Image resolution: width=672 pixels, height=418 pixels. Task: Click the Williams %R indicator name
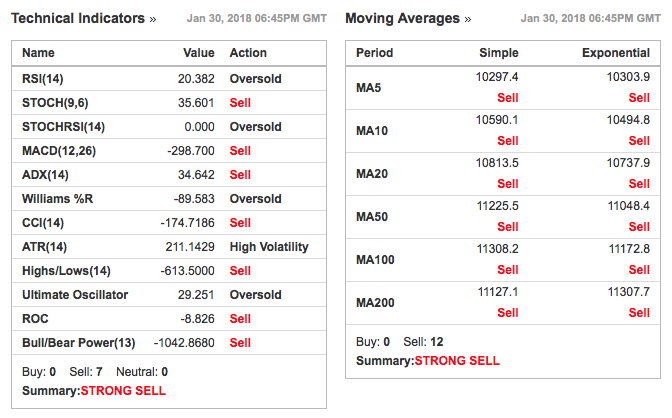pyautogui.click(x=59, y=198)
